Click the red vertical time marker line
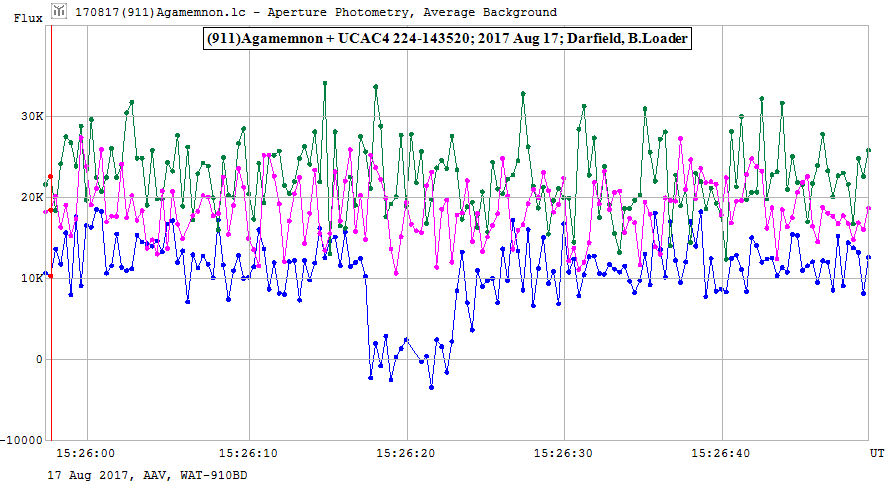 point(51,233)
